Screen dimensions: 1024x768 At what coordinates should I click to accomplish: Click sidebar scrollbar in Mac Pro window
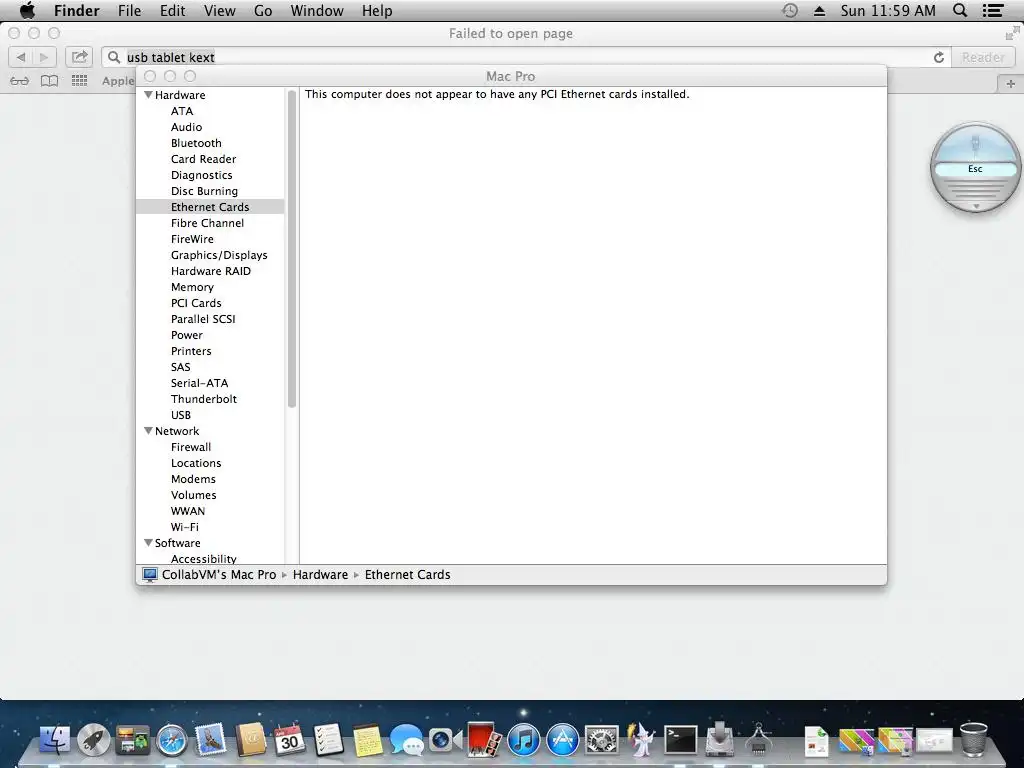tap(292, 248)
